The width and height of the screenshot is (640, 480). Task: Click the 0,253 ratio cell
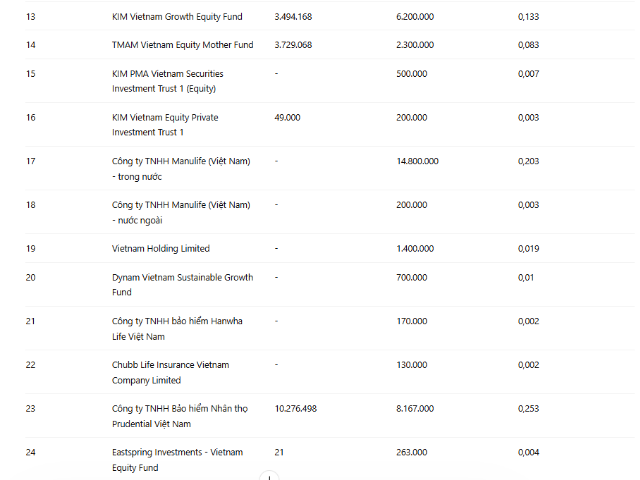click(530, 409)
